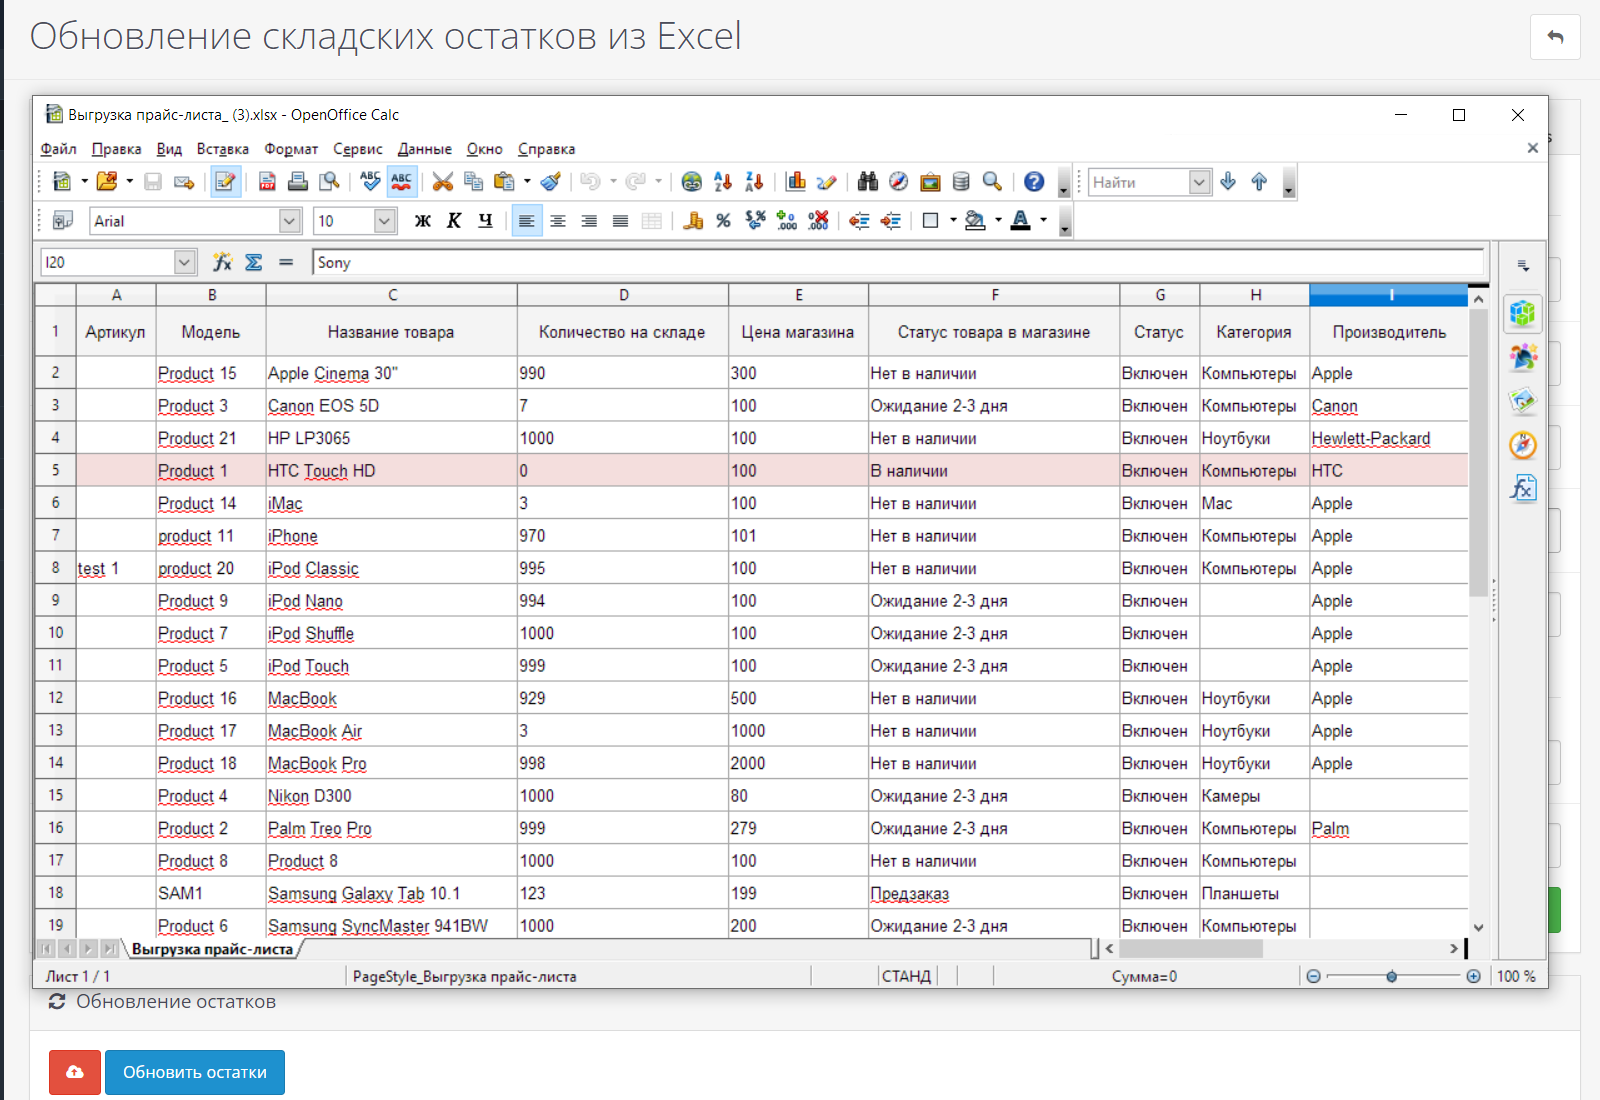Screen dimensions: 1600x1100
Task: Run the Spelling check icon
Action: [371, 182]
